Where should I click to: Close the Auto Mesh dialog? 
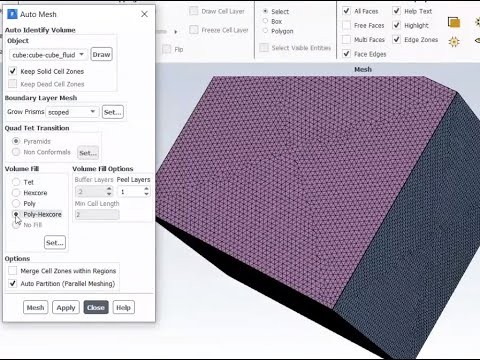(x=144, y=14)
